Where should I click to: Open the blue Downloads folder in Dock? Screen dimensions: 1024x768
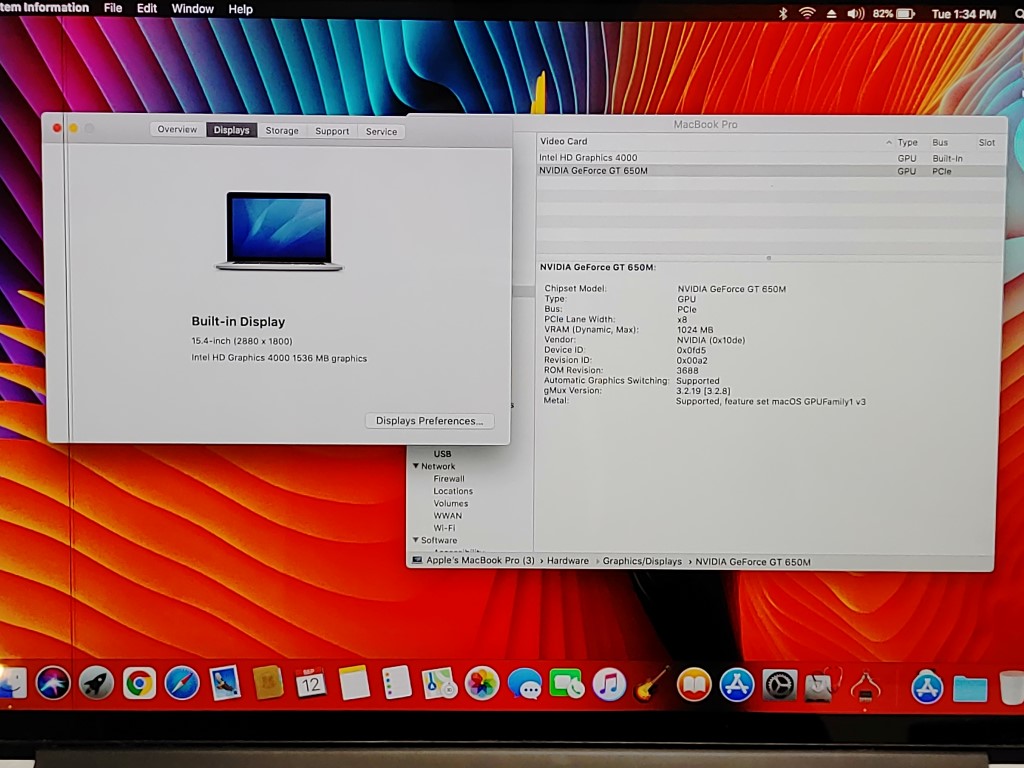coord(970,689)
